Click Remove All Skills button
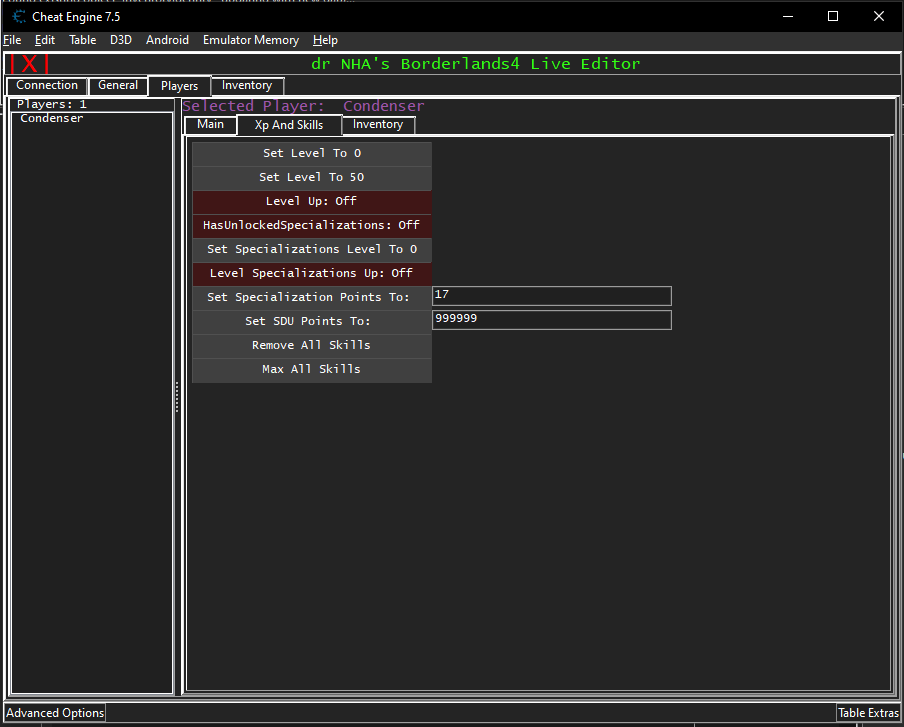Image resolution: width=904 pixels, height=727 pixels. click(x=312, y=345)
